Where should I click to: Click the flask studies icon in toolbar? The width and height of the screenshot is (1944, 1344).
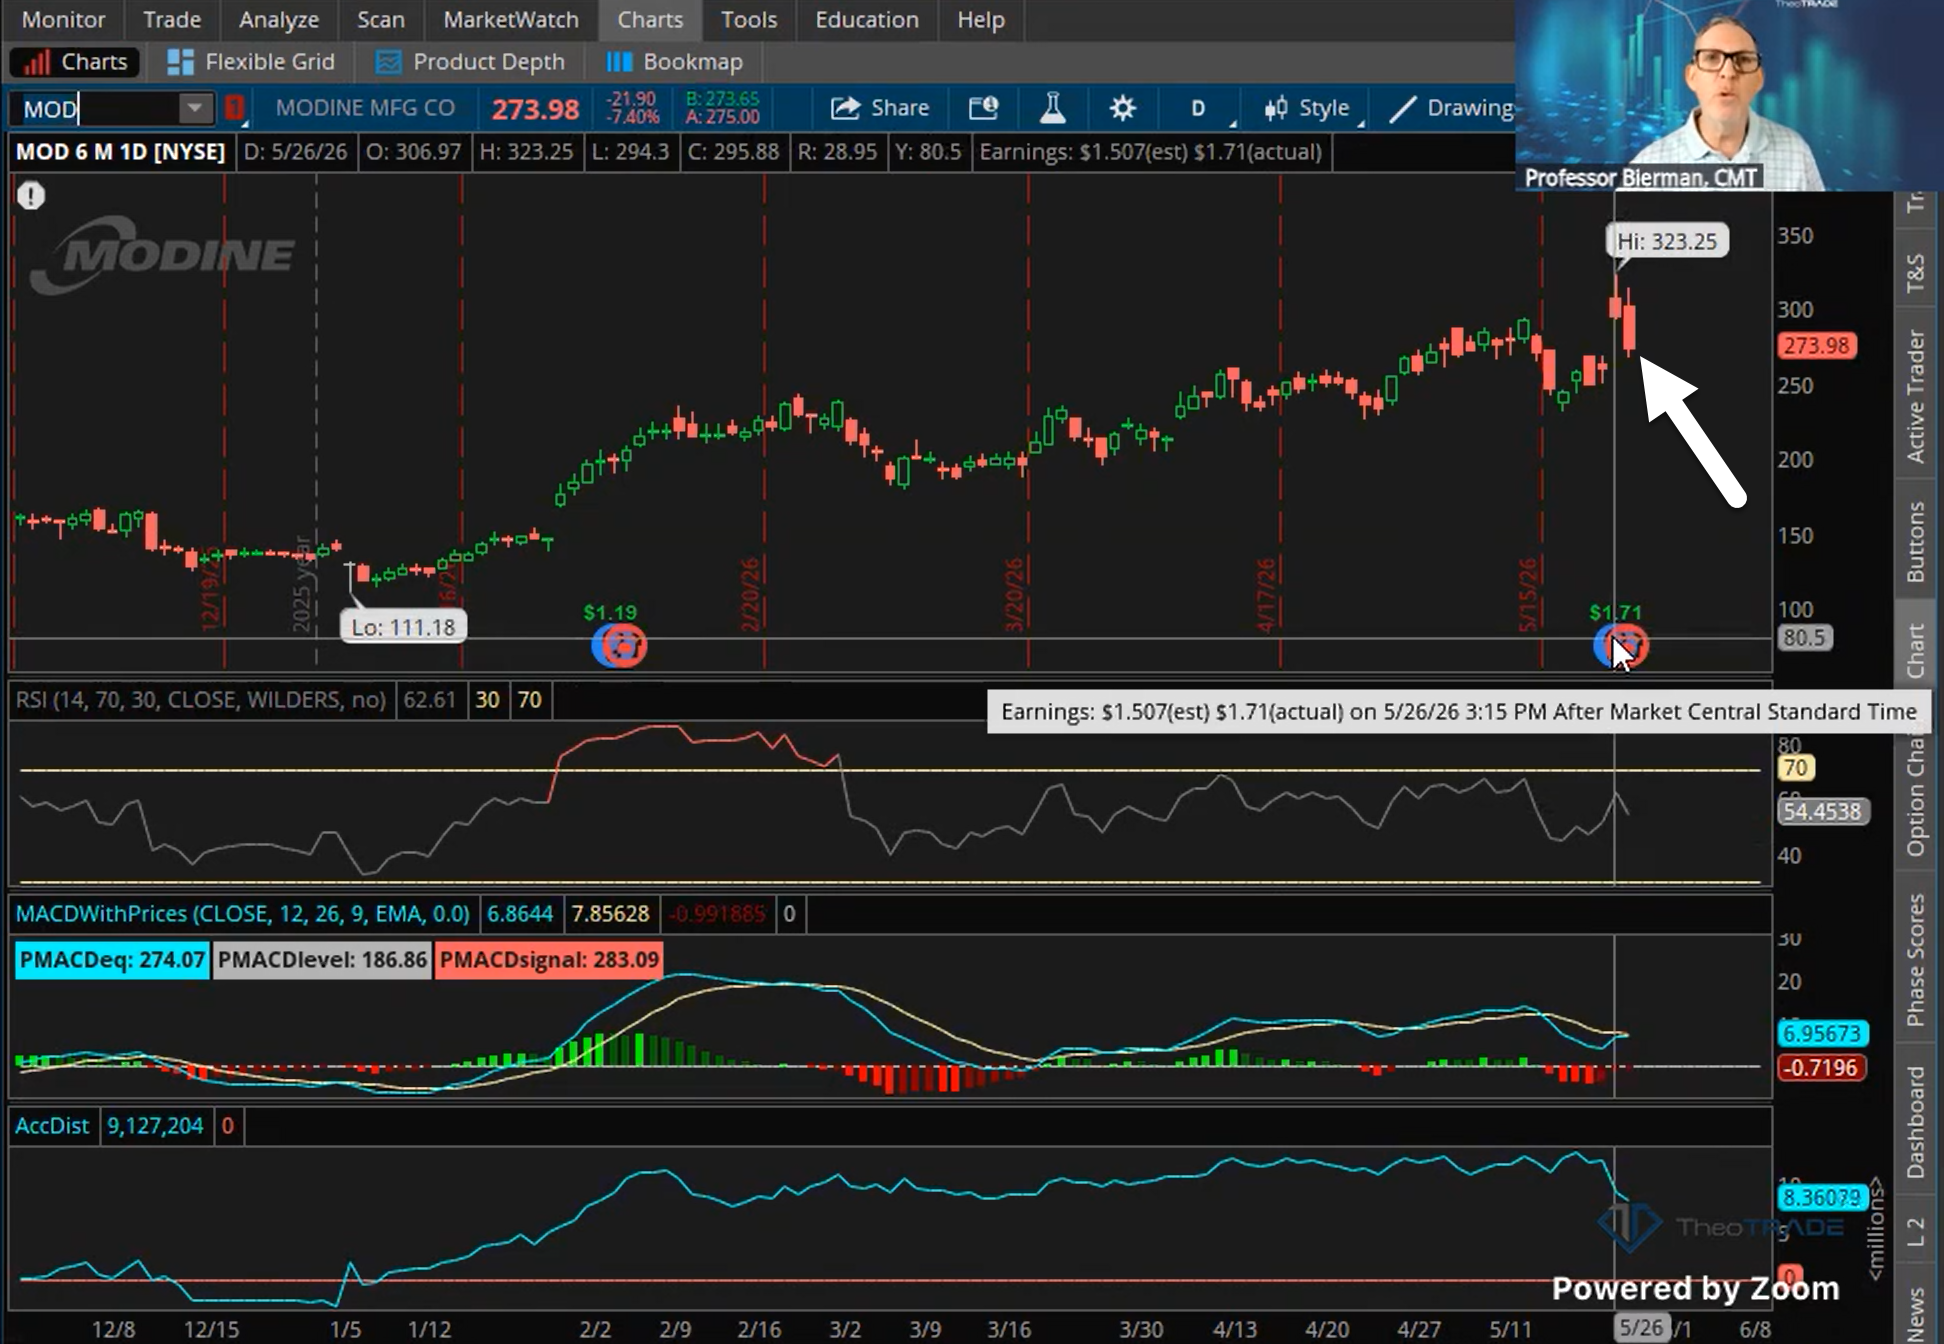pyautogui.click(x=1052, y=108)
